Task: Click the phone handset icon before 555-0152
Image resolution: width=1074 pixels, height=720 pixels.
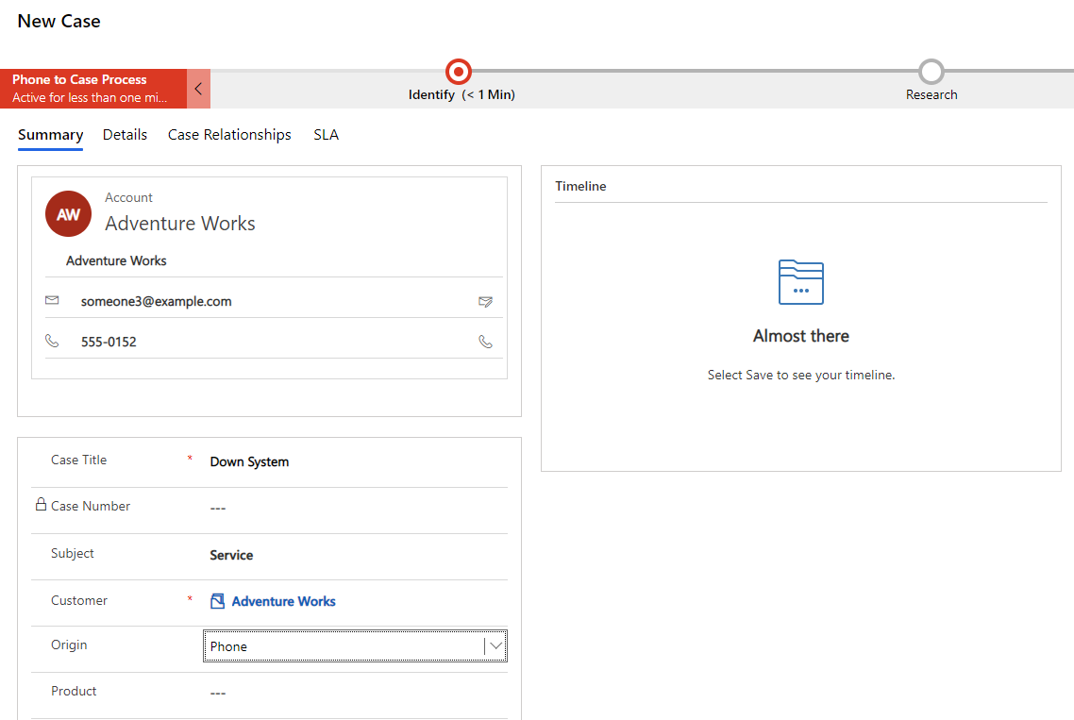Action: pyautogui.click(x=52, y=340)
